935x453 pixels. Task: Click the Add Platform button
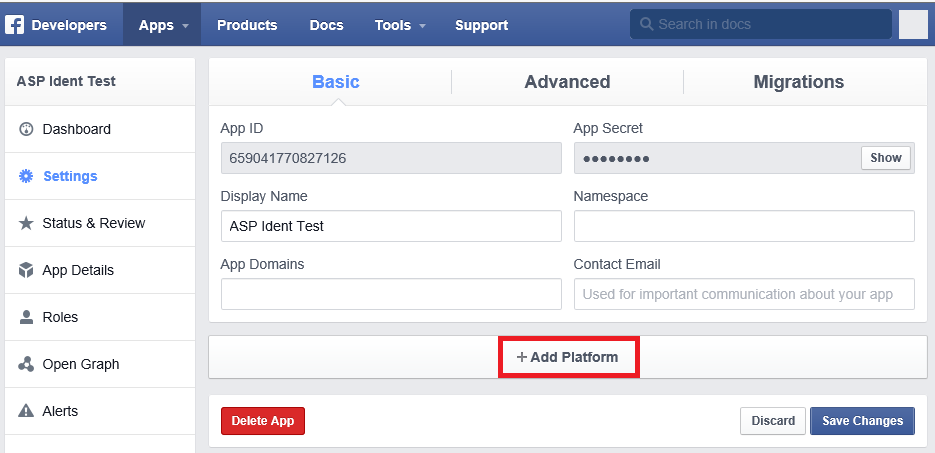(x=568, y=357)
